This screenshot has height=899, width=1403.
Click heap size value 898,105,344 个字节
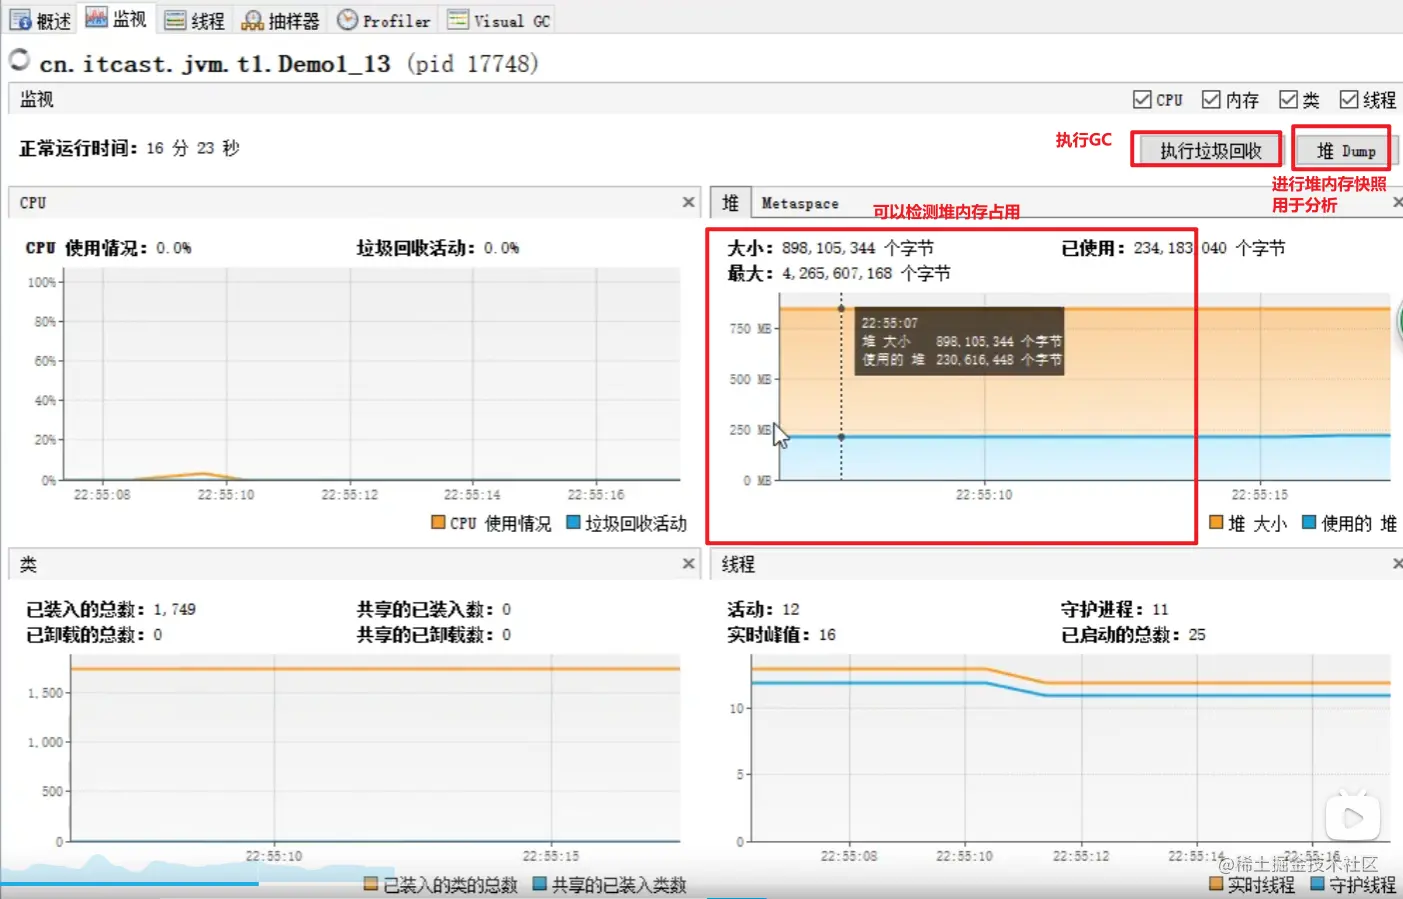point(857,248)
